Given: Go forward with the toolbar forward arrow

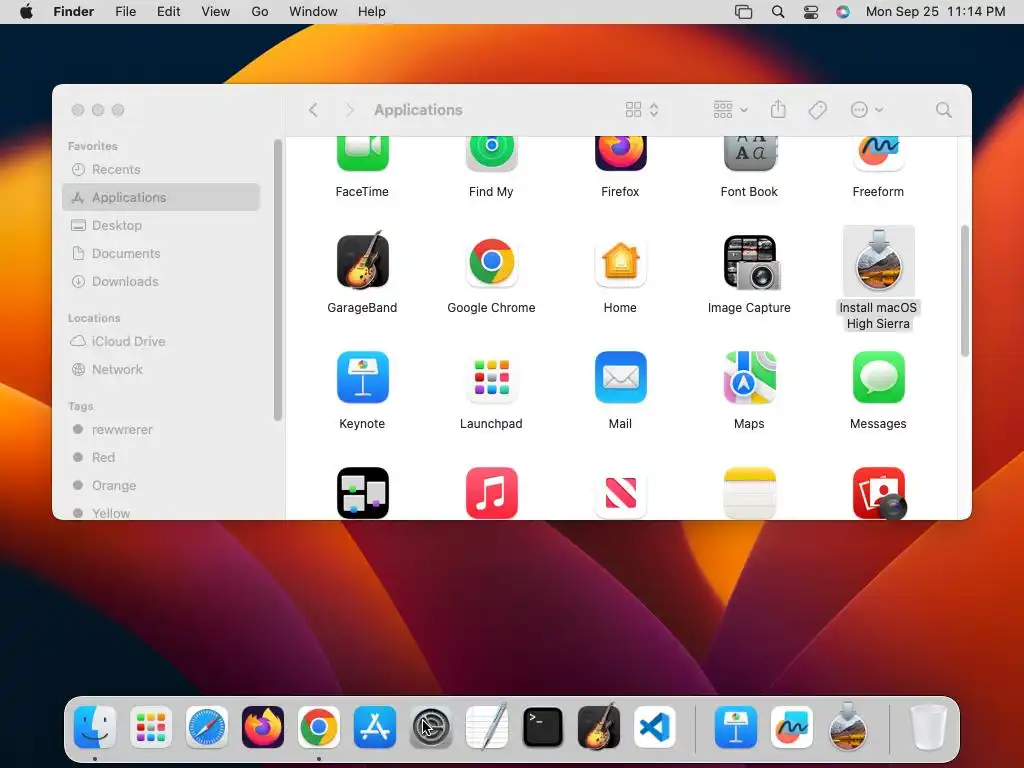Looking at the screenshot, I should [349, 110].
